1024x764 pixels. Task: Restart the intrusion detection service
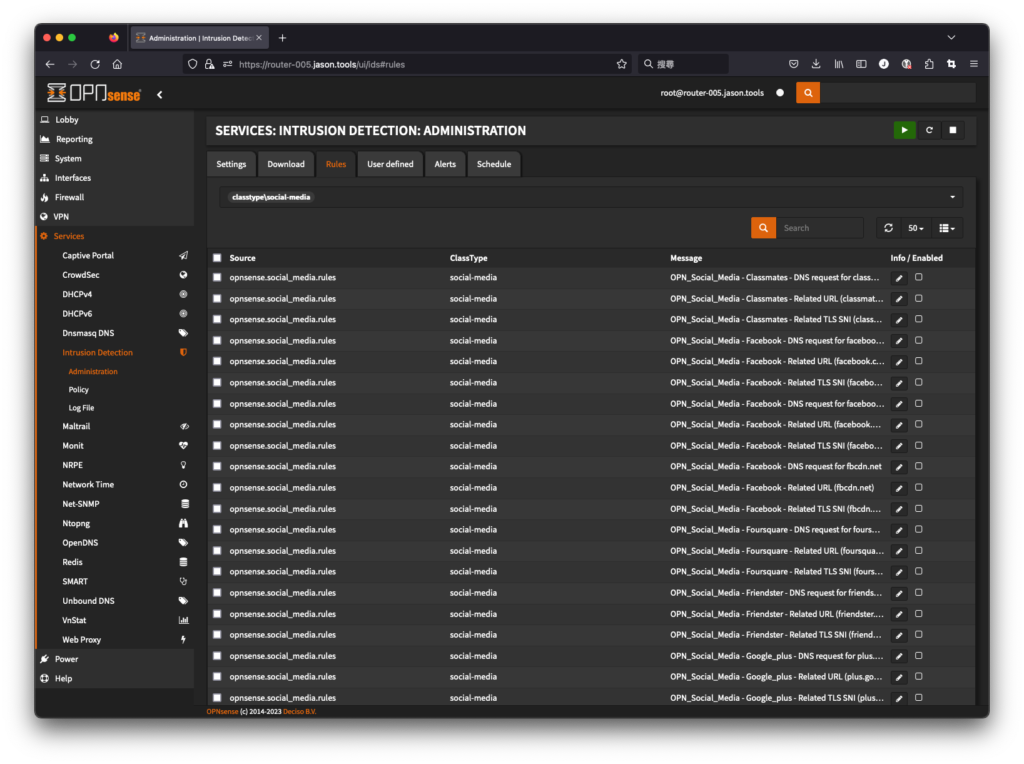coord(929,130)
